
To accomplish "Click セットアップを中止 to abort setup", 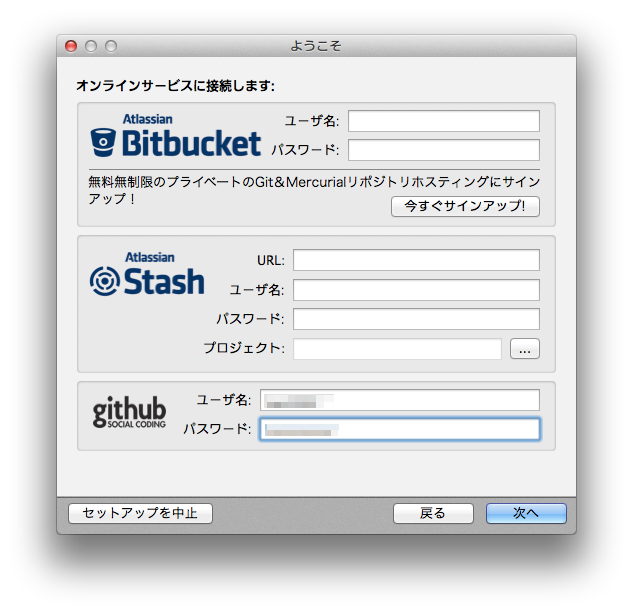I will [x=140, y=513].
